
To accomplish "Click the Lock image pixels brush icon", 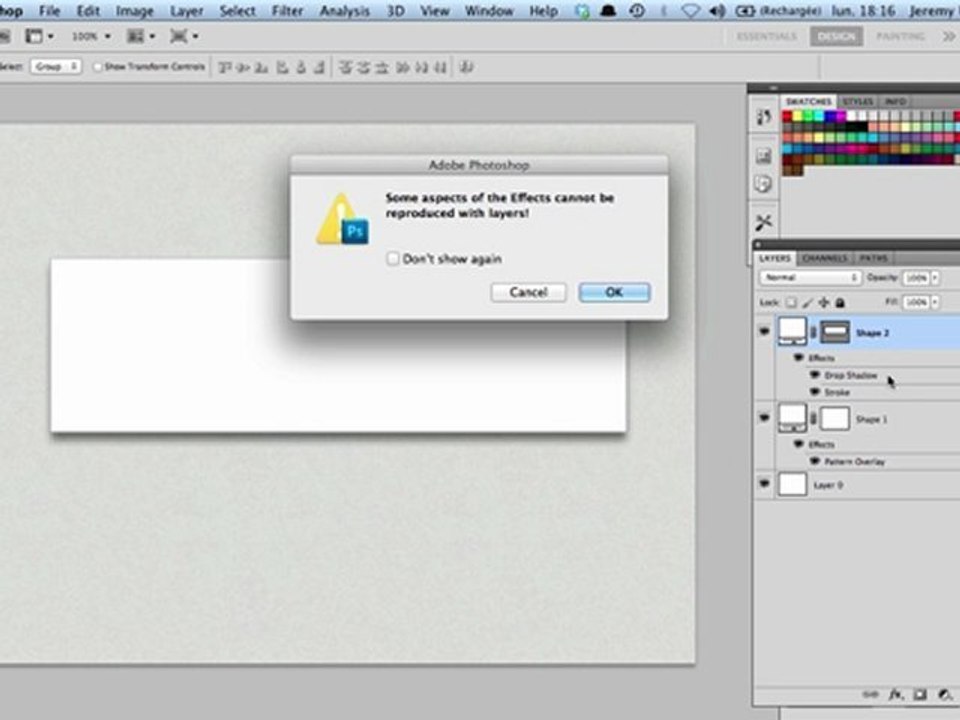I will (x=808, y=302).
